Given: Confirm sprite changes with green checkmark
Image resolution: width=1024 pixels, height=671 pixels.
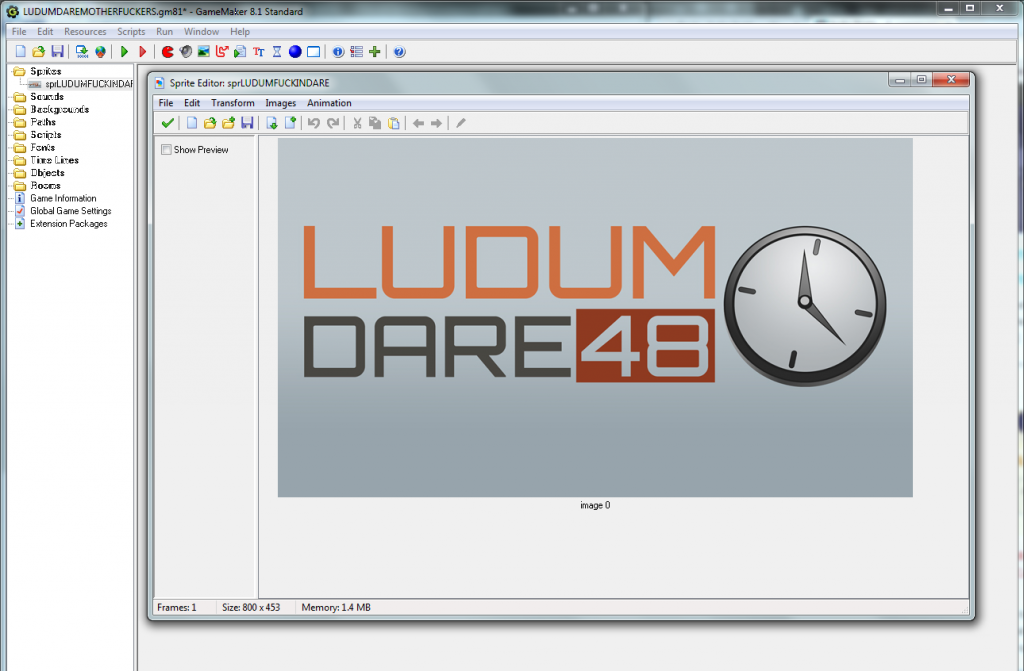Looking at the screenshot, I should pos(168,123).
